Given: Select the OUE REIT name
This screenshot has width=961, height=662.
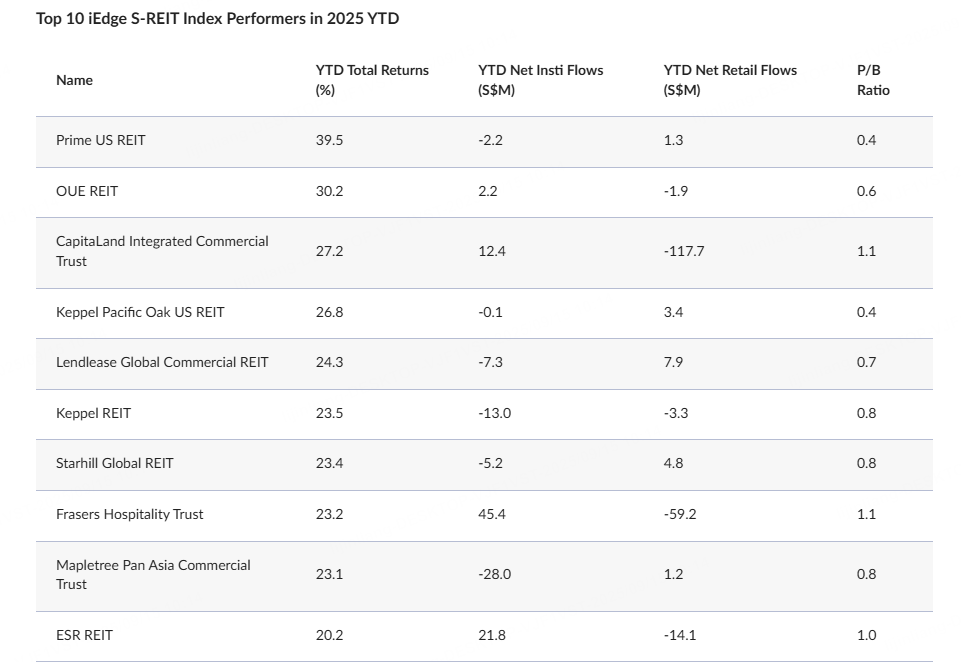Looking at the screenshot, I should point(87,191).
